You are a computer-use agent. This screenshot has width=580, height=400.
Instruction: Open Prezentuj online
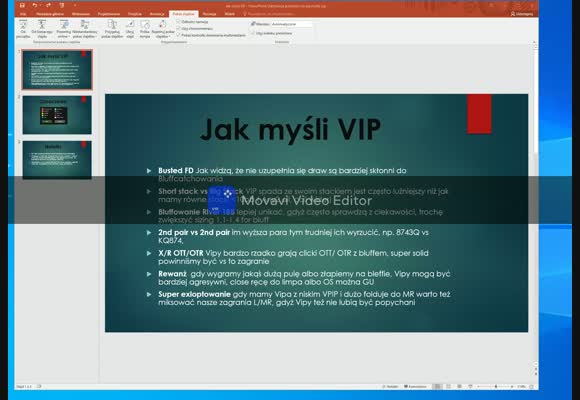pos(64,29)
